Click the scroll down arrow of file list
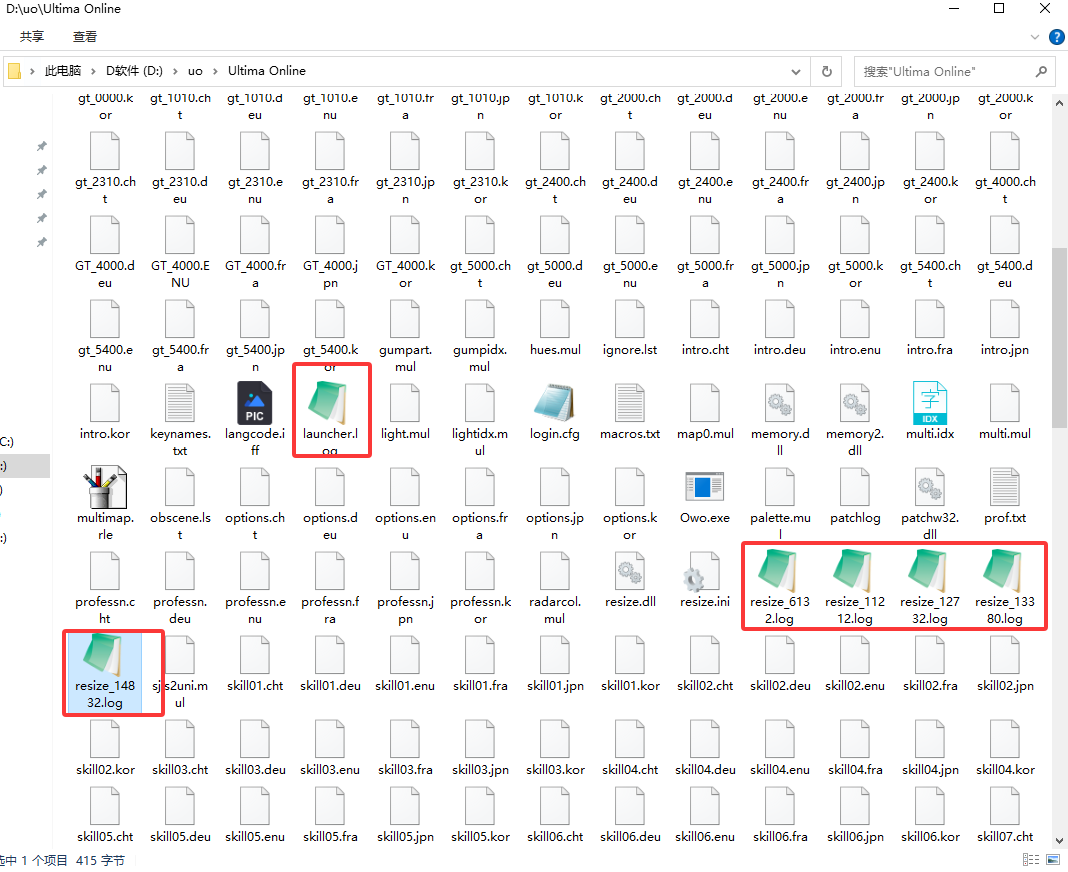 click(1059, 841)
